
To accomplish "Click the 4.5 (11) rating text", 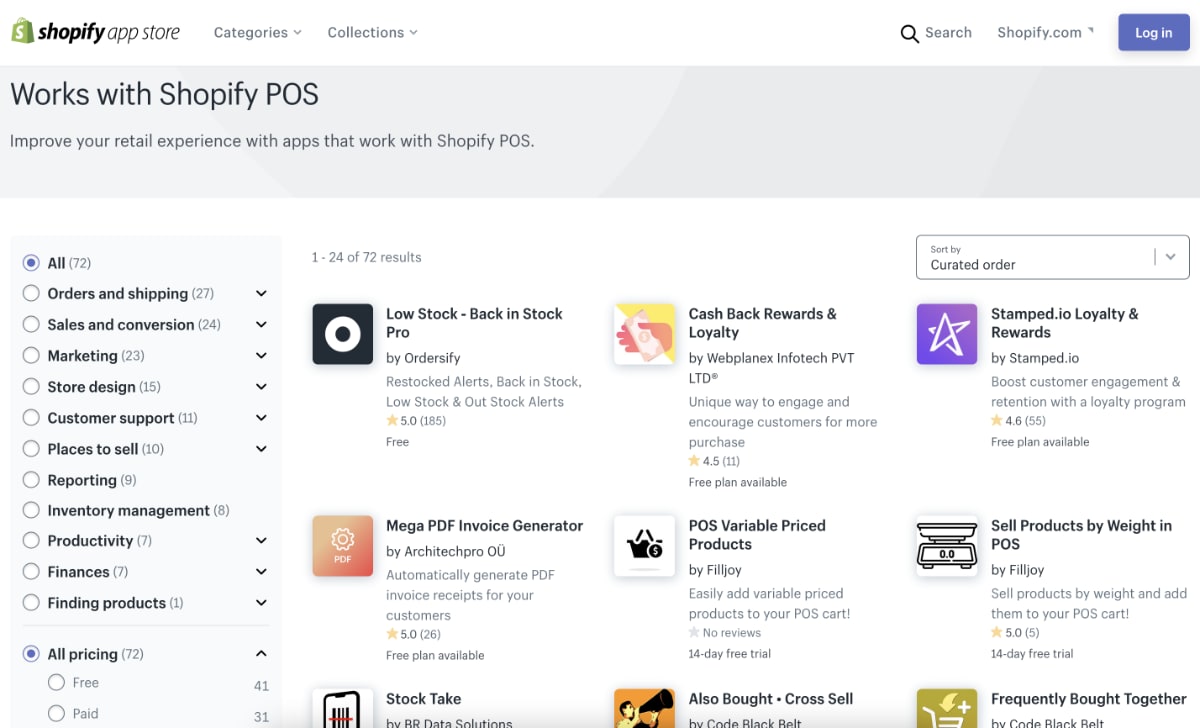I will (x=714, y=461).
